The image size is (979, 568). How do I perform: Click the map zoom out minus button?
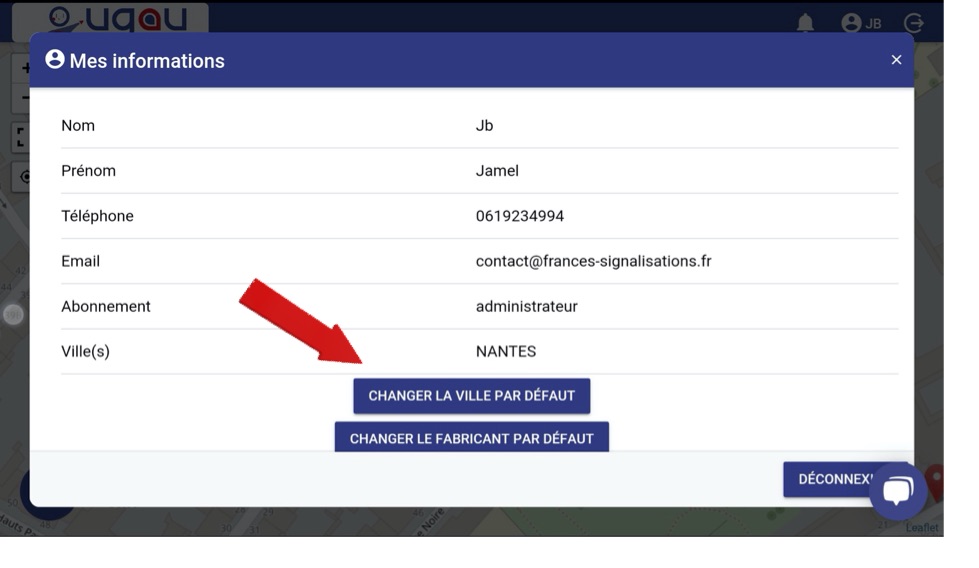click(25, 97)
